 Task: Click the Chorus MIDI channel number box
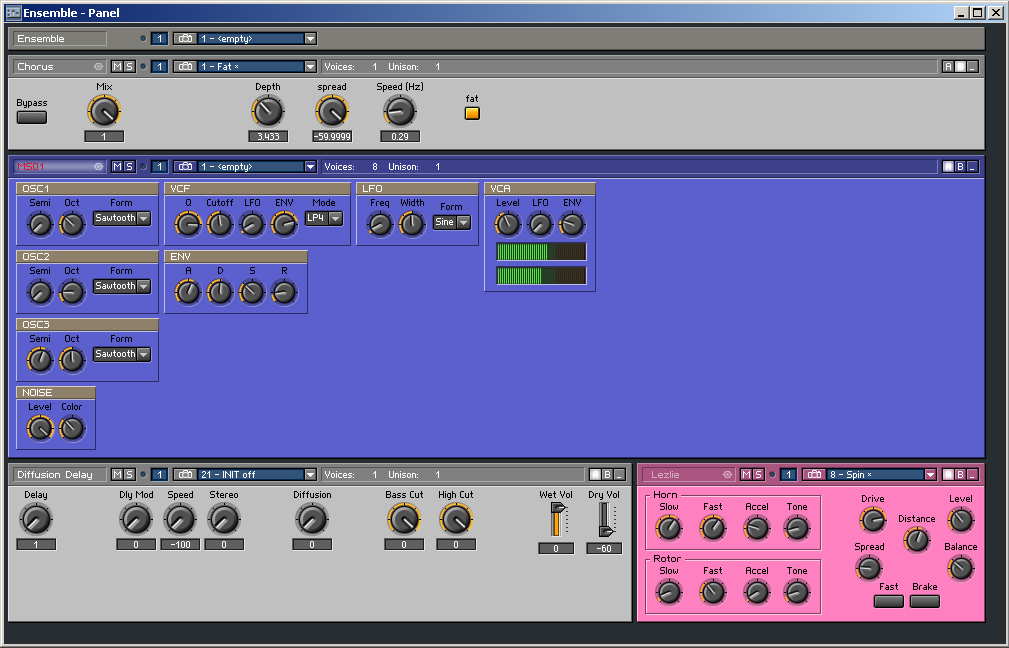pos(159,66)
